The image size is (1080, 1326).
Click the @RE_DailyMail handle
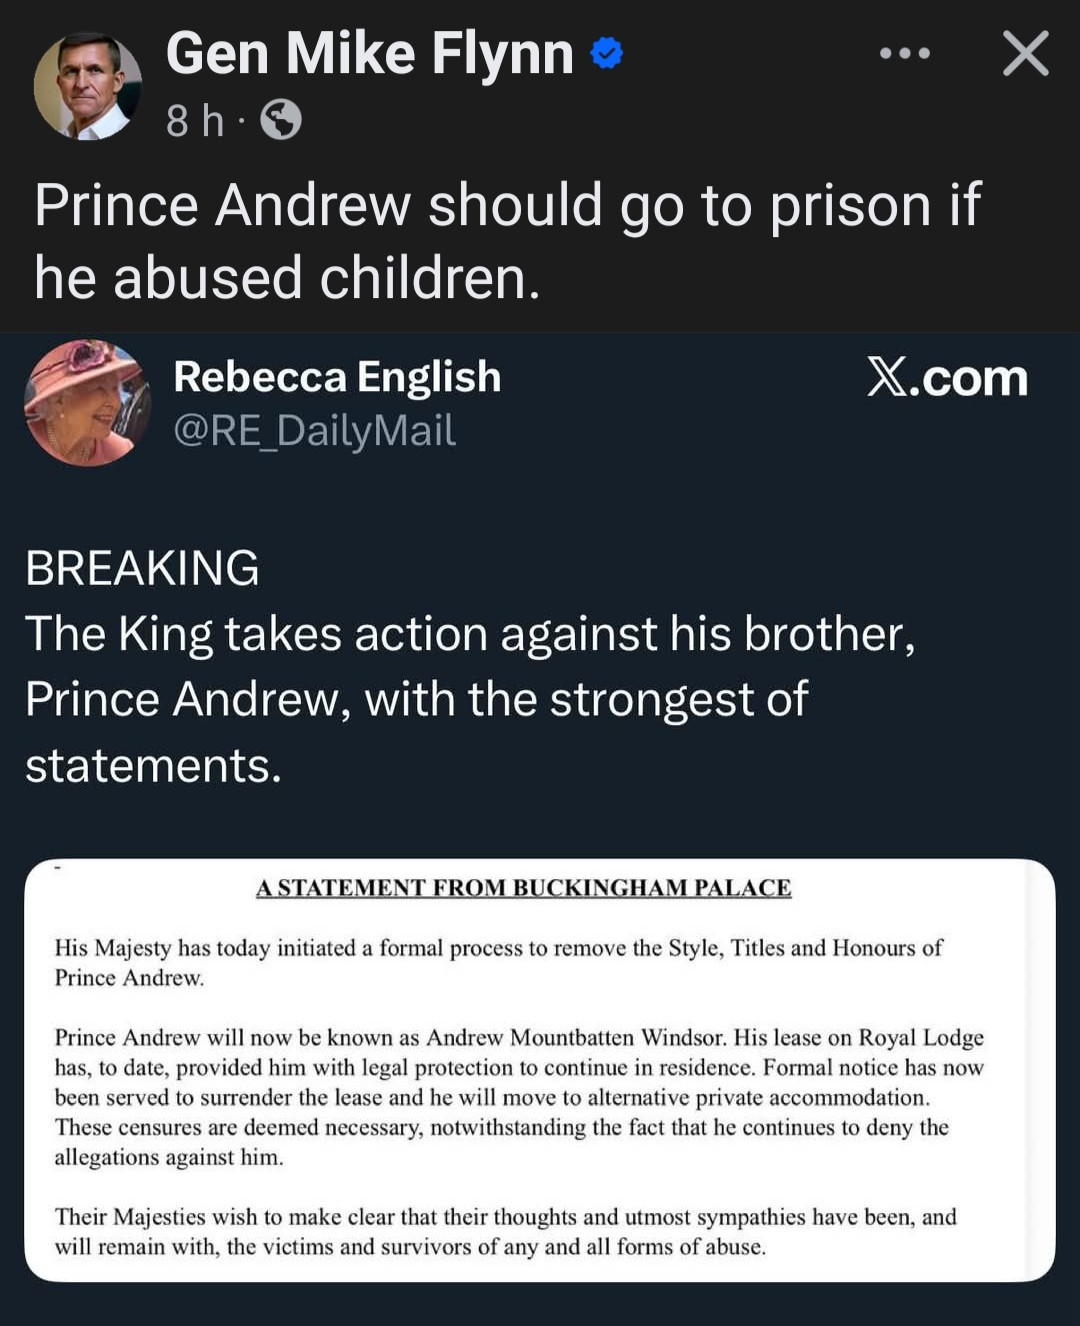click(314, 430)
